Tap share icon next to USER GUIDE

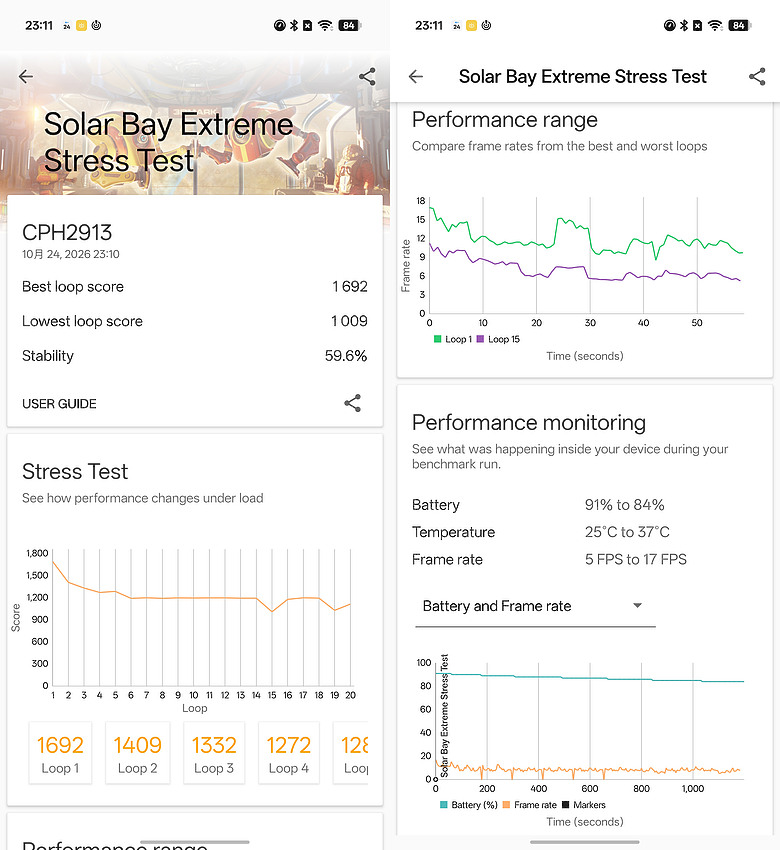(352, 403)
